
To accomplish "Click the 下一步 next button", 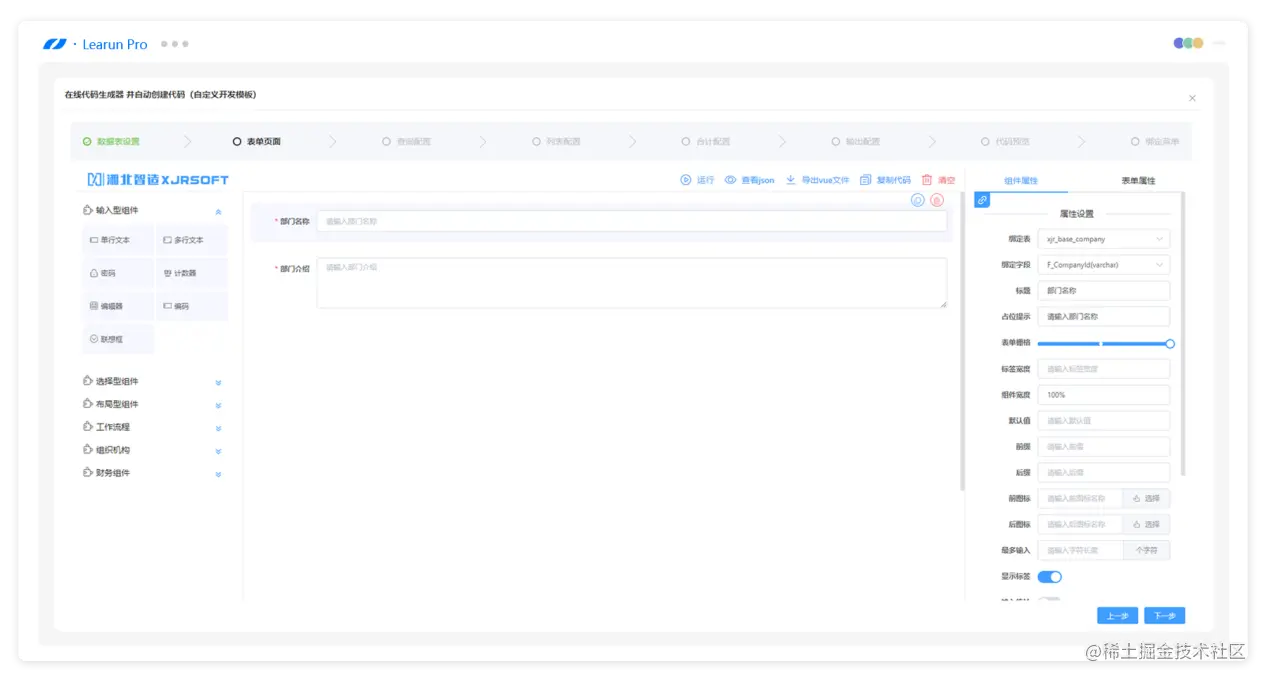I will coord(1165,616).
